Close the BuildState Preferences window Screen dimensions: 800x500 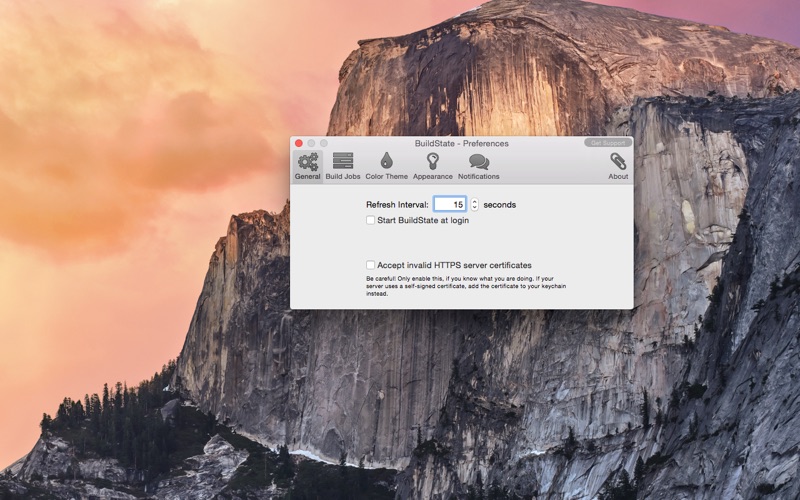click(299, 143)
